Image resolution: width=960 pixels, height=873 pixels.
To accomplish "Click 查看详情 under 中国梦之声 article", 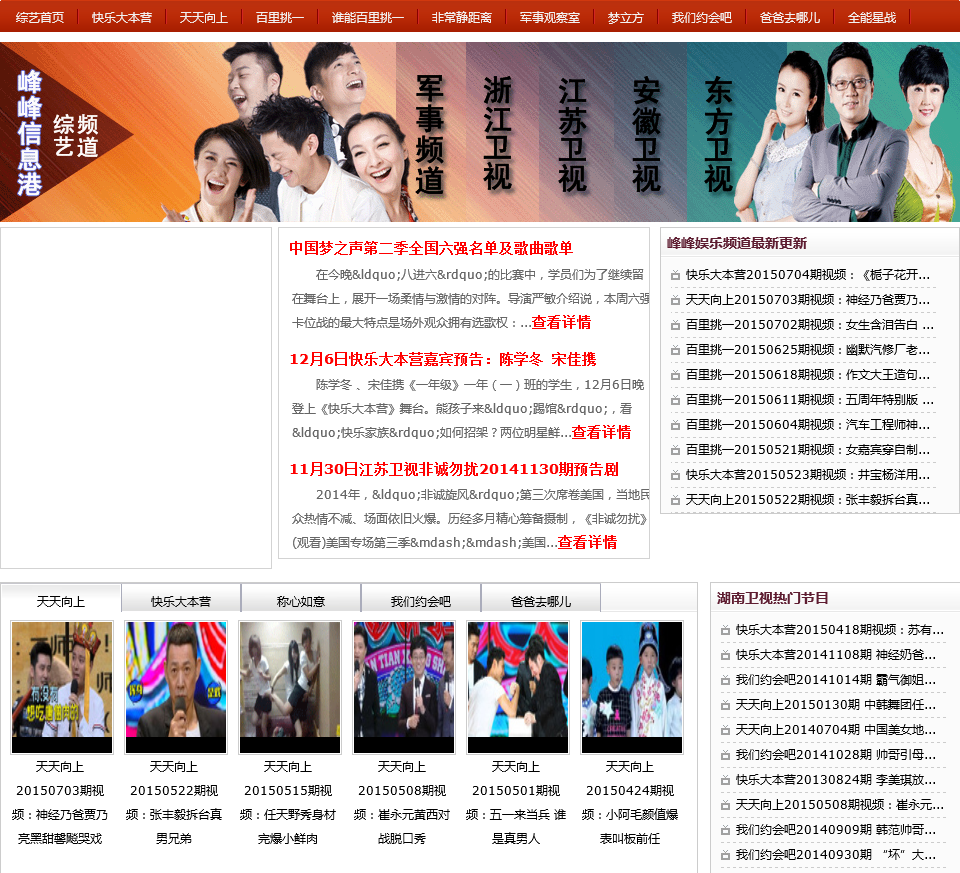I will pyautogui.click(x=561, y=322).
